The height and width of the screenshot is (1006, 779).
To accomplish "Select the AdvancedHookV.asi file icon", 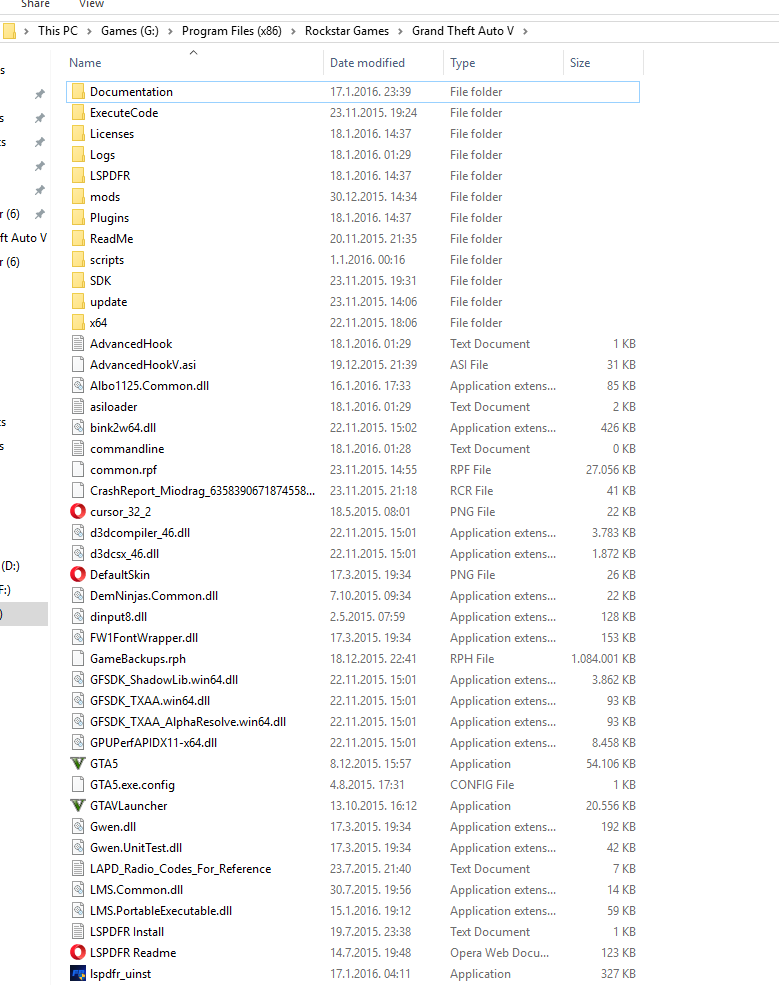I will point(78,365).
